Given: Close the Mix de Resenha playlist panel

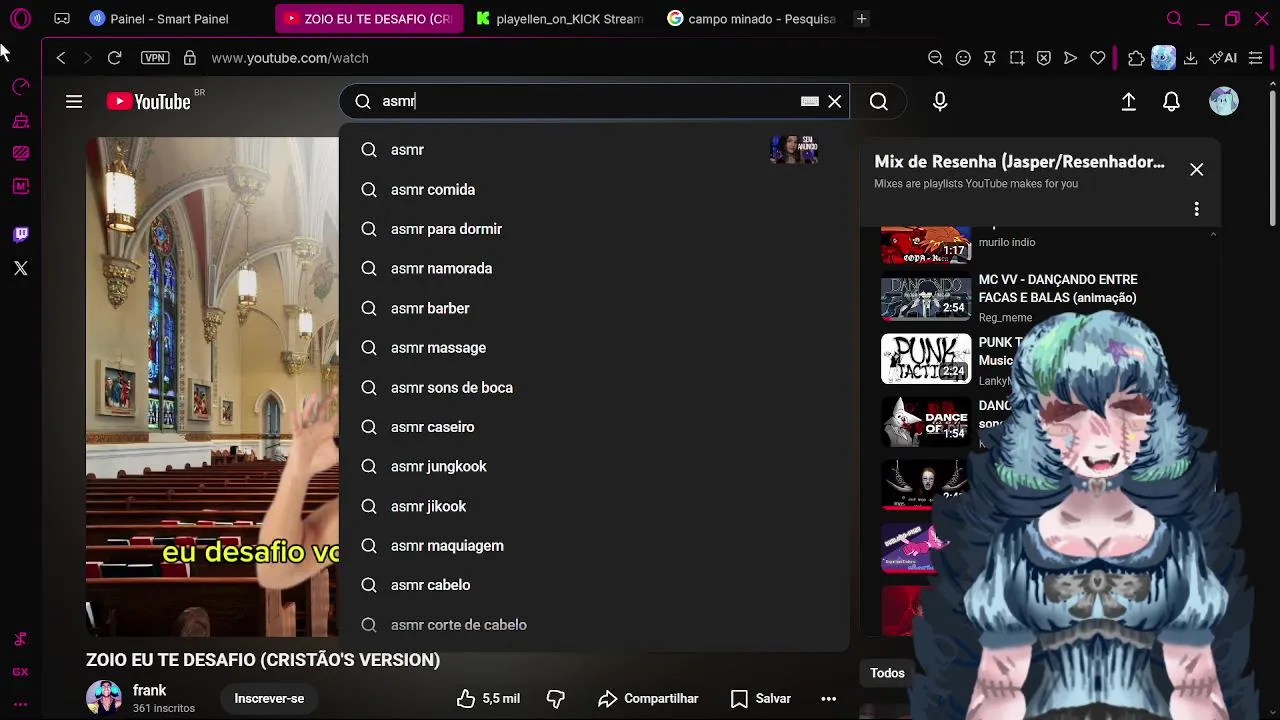Looking at the screenshot, I should point(1196,169).
